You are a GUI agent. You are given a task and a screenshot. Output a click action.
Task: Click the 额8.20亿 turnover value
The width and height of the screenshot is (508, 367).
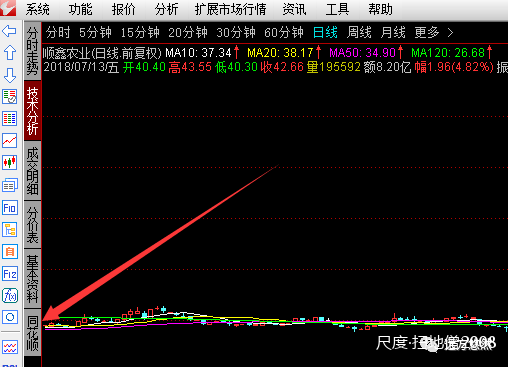[x=387, y=67]
